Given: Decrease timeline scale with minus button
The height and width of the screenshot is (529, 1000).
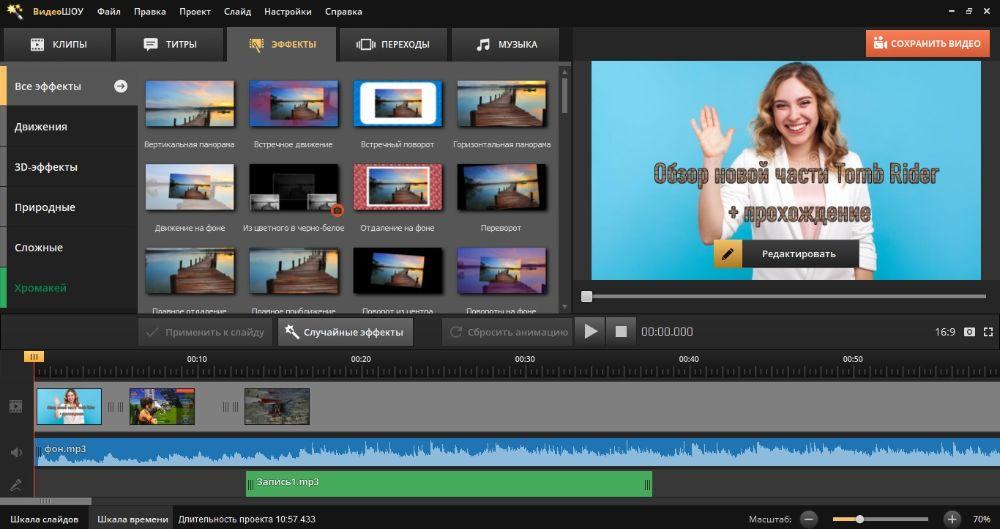Looking at the screenshot, I should (809, 519).
